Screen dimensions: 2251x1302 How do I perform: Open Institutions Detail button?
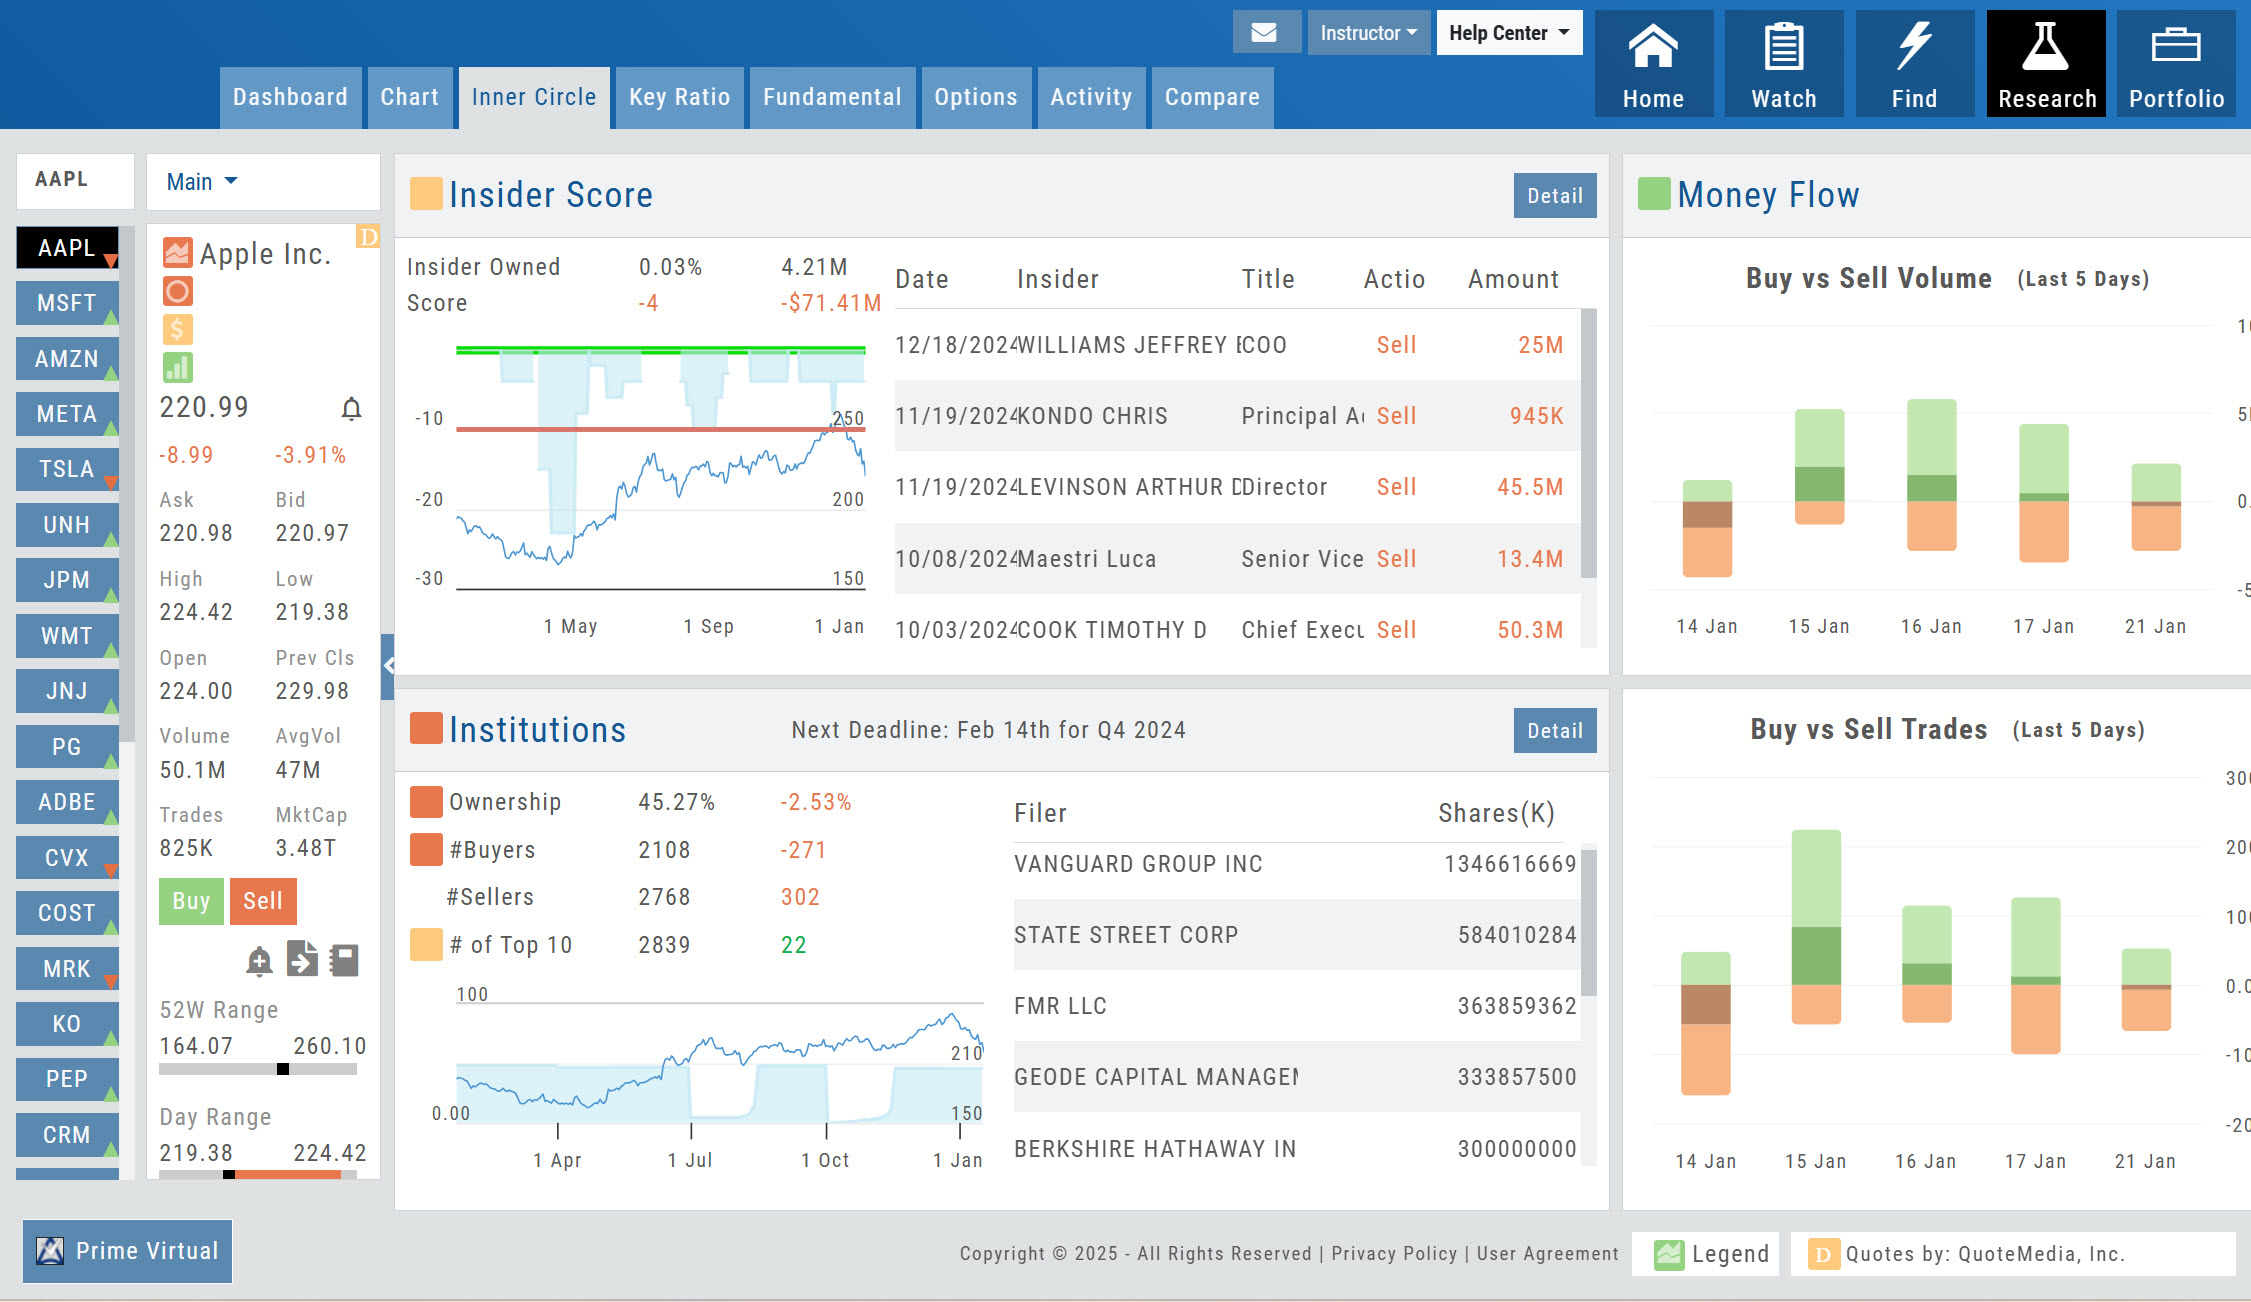(1554, 731)
